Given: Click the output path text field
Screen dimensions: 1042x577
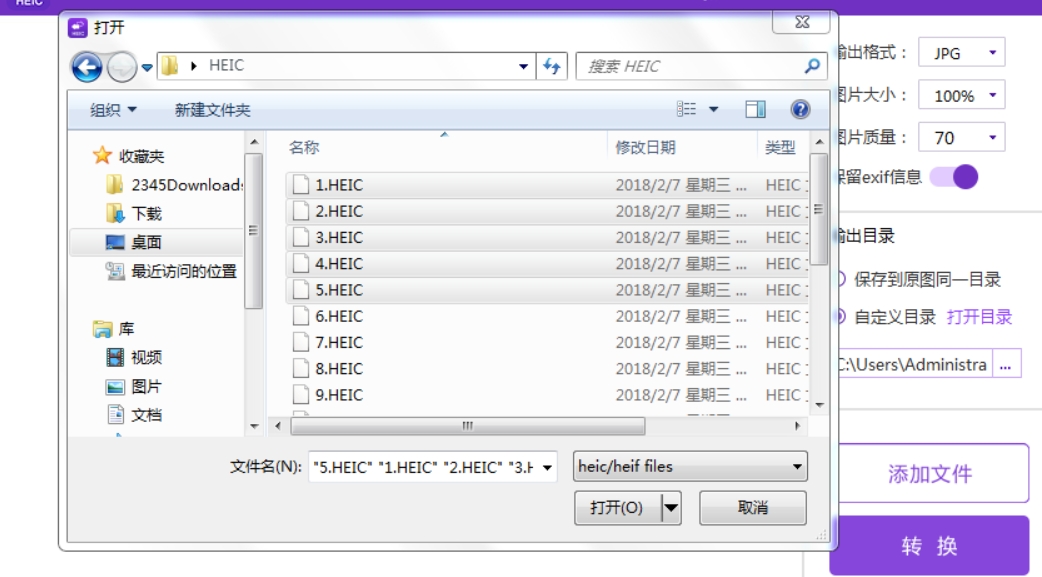Looking at the screenshot, I should pyautogui.click(x=914, y=364).
